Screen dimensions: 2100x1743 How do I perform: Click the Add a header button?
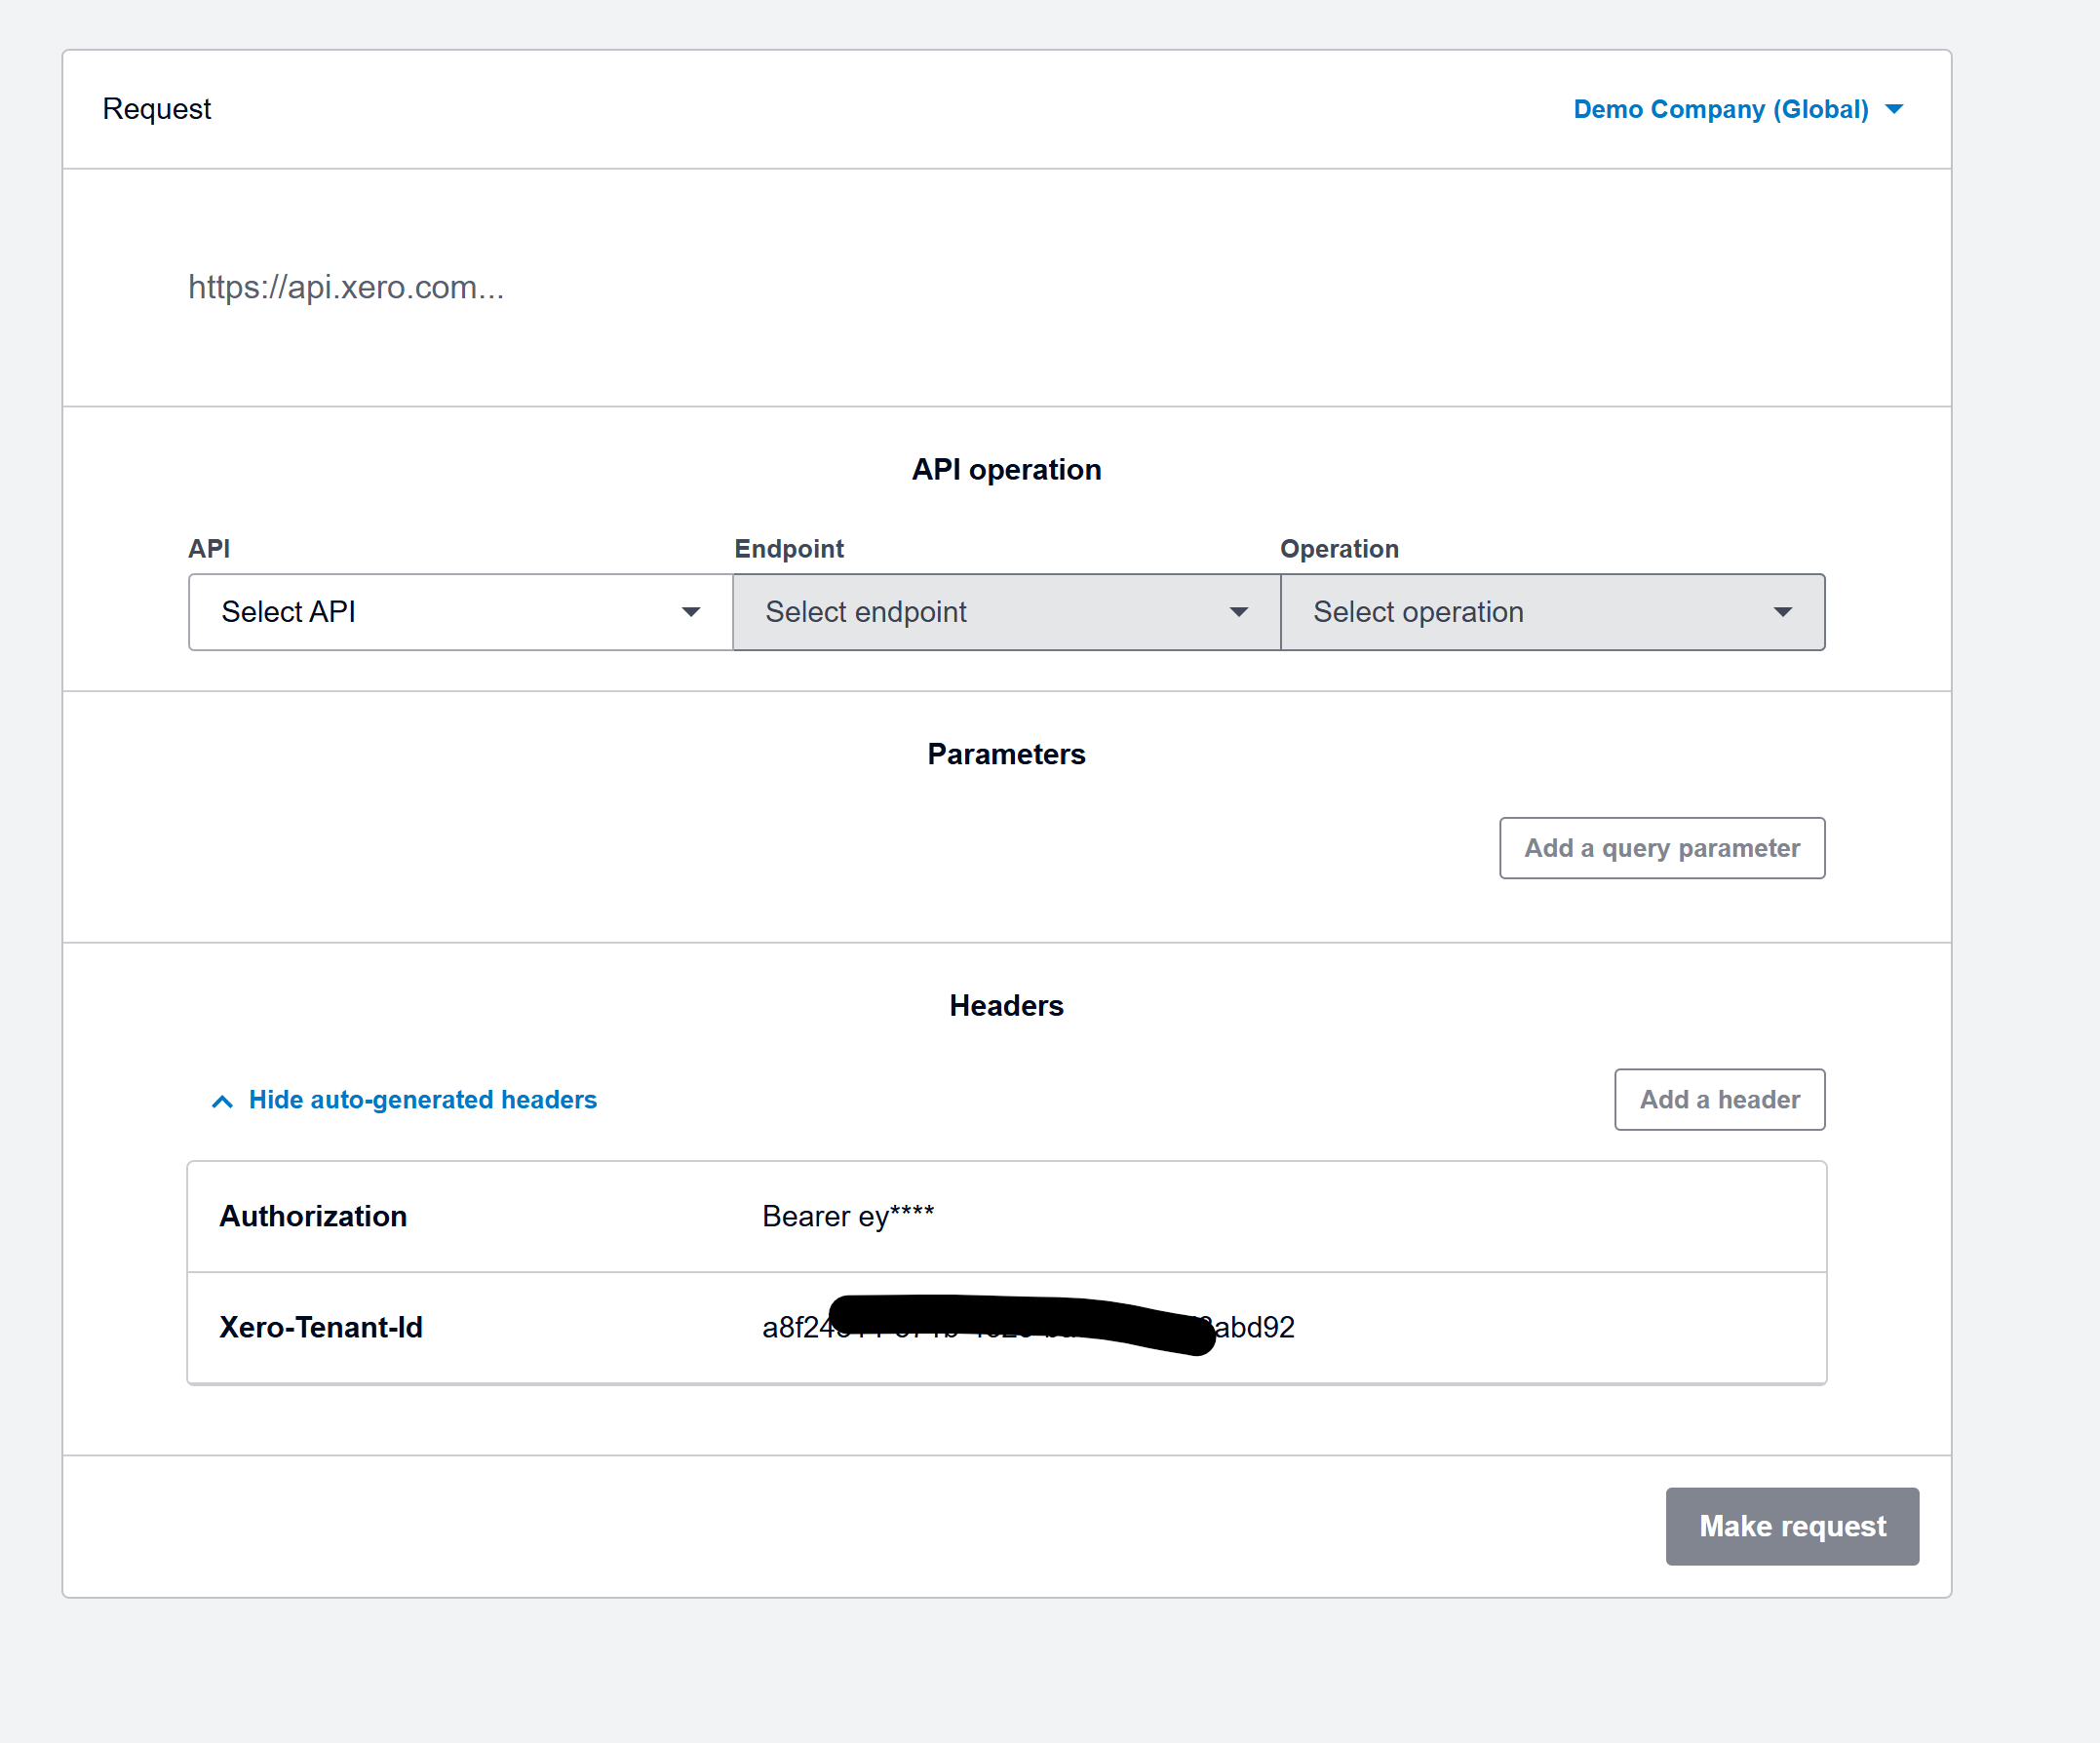(x=1720, y=1100)
